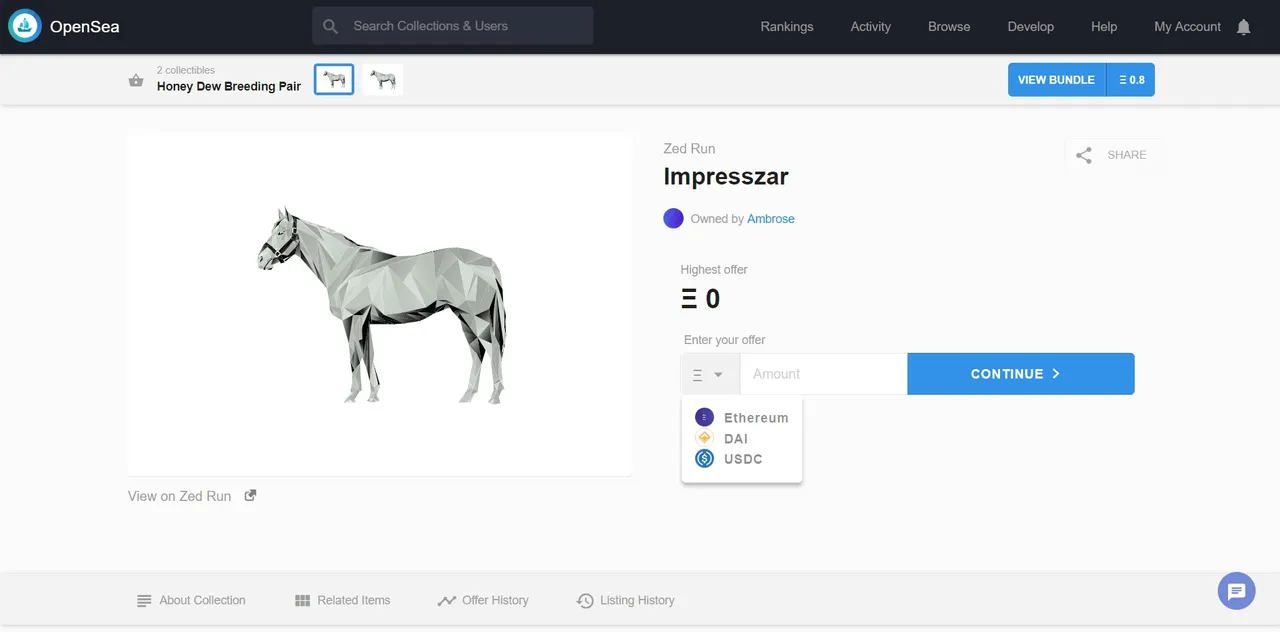Switch to Offer History tab
Image resolution: width=1280 pixels, height=632 pixels.
[x=483, y=601]
